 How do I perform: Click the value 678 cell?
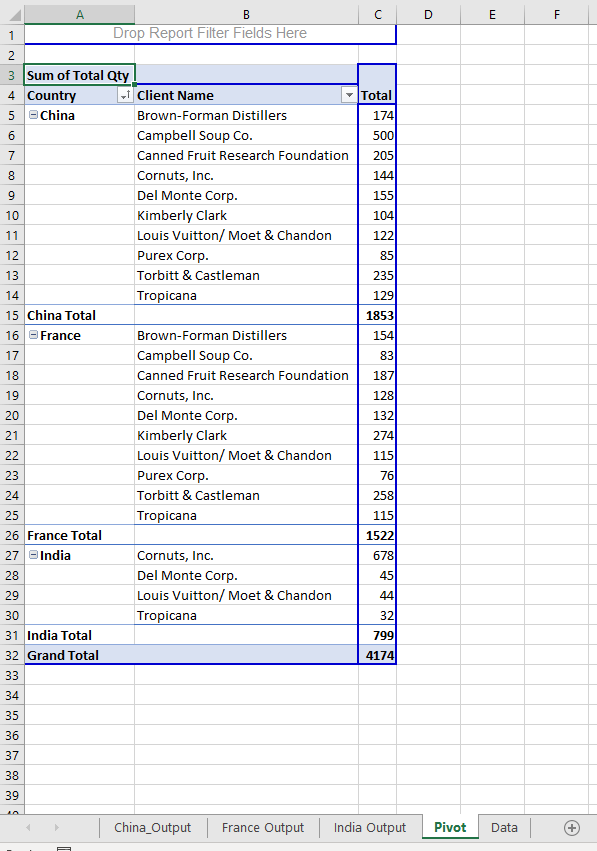(377, 555)
